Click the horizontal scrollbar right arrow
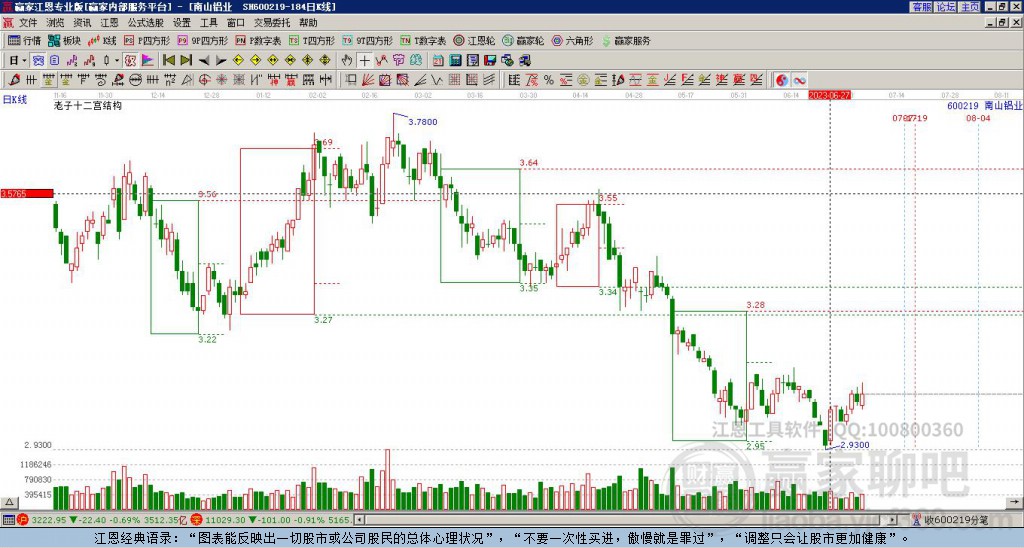Screen dimensions: 1024x548 (x=893, y=520)
